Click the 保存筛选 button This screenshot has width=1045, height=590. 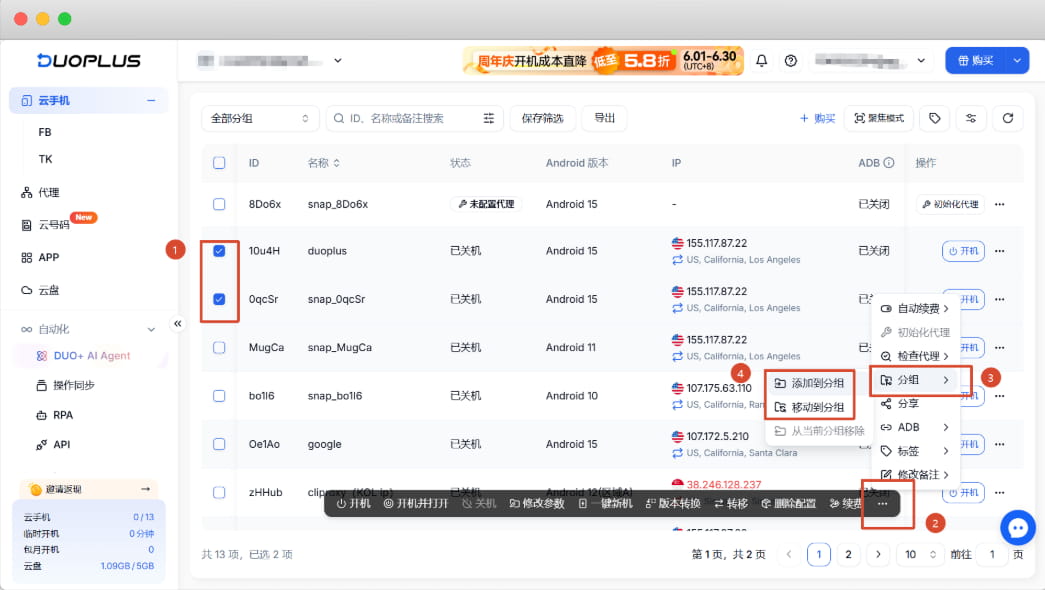tap(542, 118)
